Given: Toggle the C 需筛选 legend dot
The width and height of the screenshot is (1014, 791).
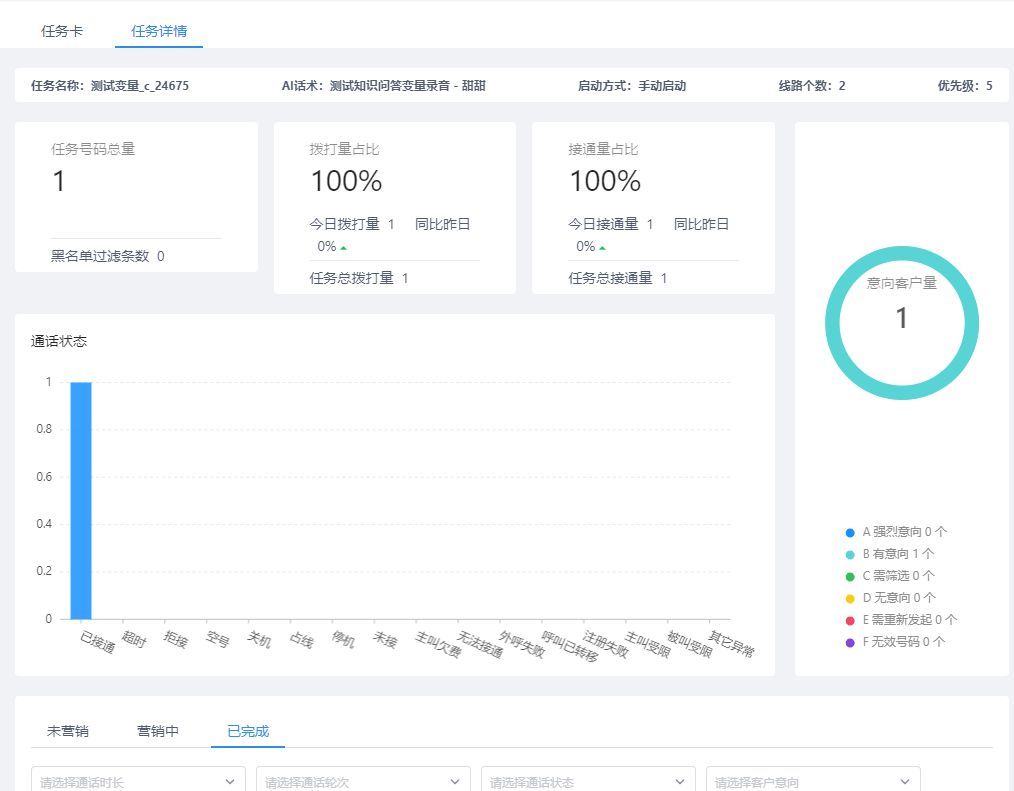Looking at the screenshot, I should coord(850,577).
